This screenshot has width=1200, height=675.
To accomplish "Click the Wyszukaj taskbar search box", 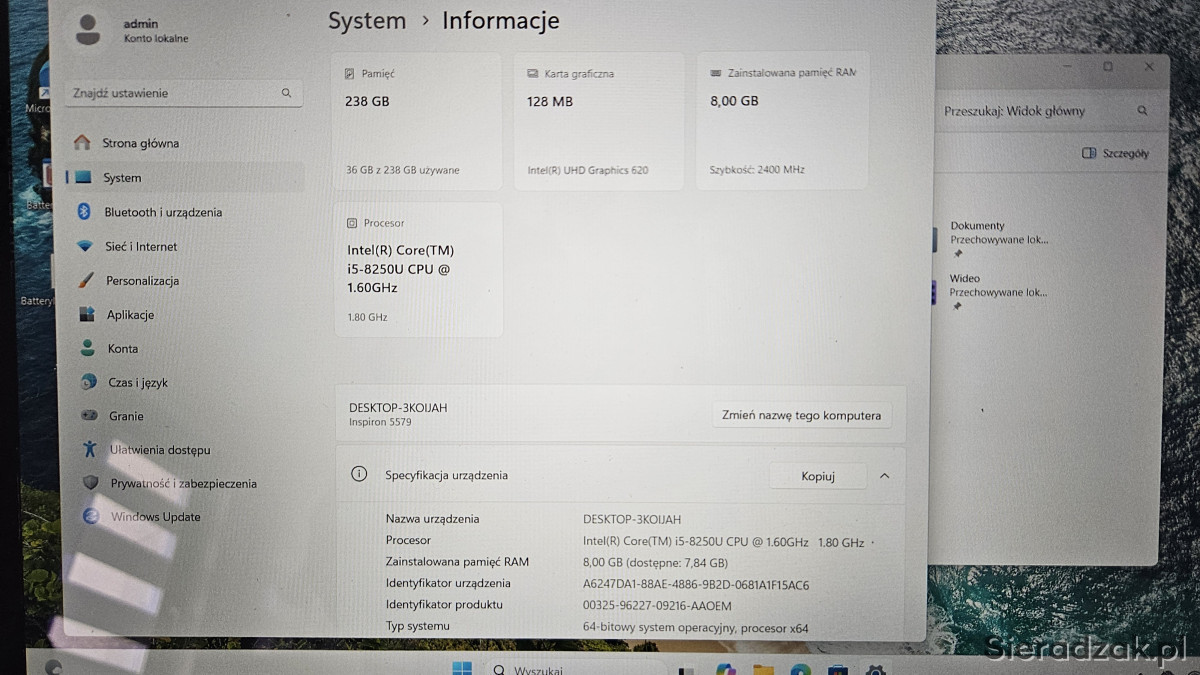I will point(575,668).
